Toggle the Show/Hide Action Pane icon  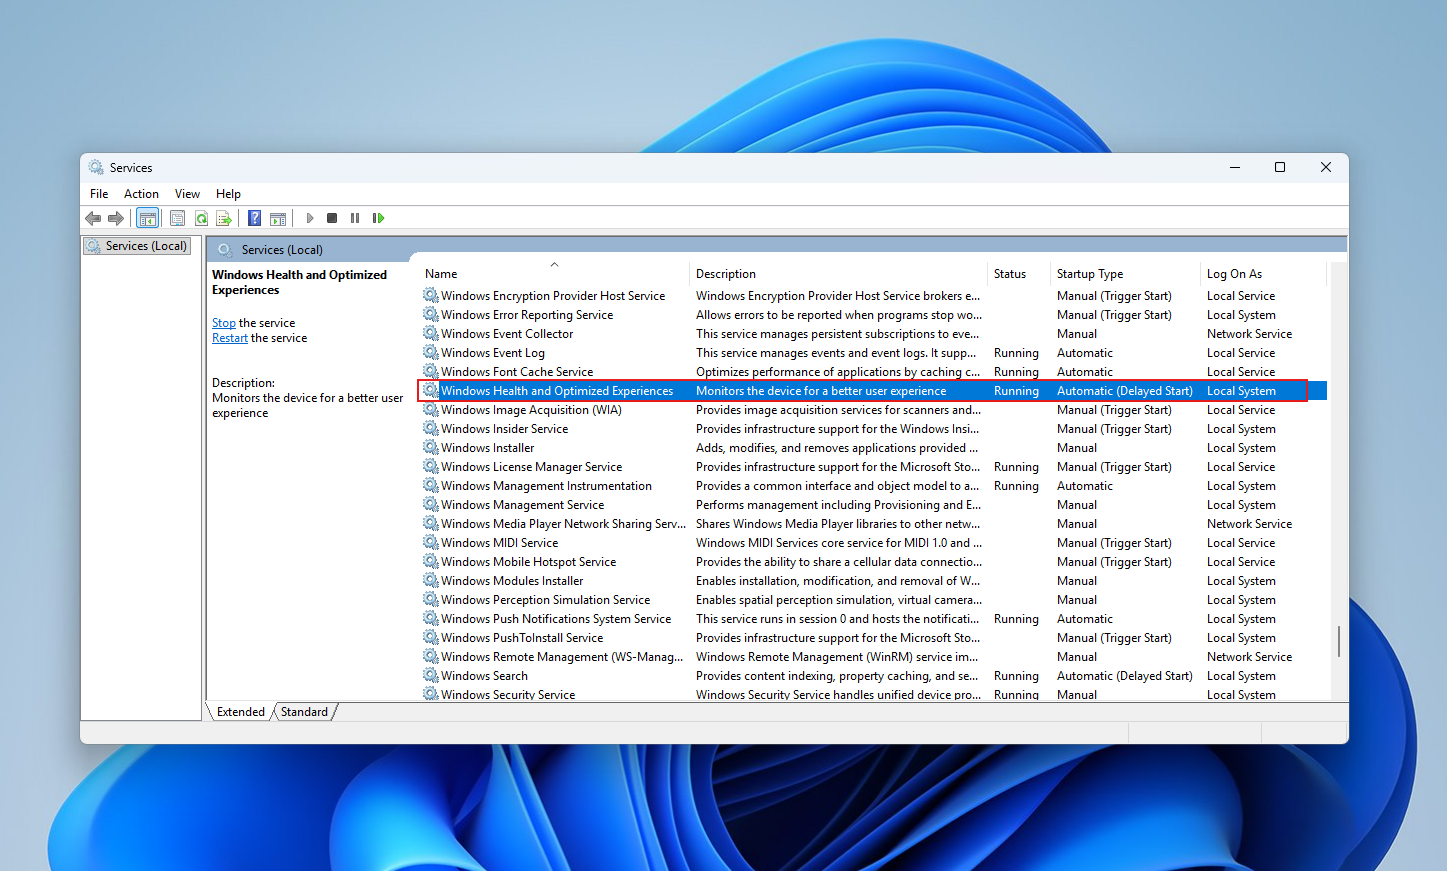point(278,218)
